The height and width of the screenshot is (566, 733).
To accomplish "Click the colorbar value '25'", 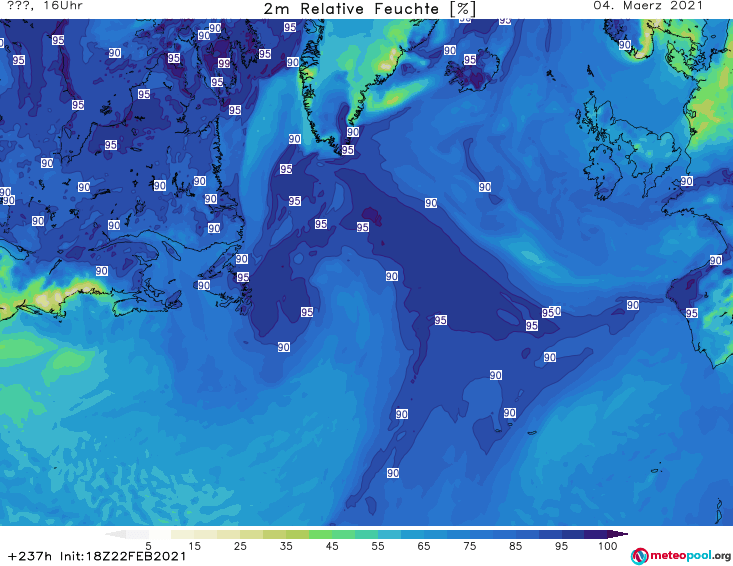I will (240, 546).
